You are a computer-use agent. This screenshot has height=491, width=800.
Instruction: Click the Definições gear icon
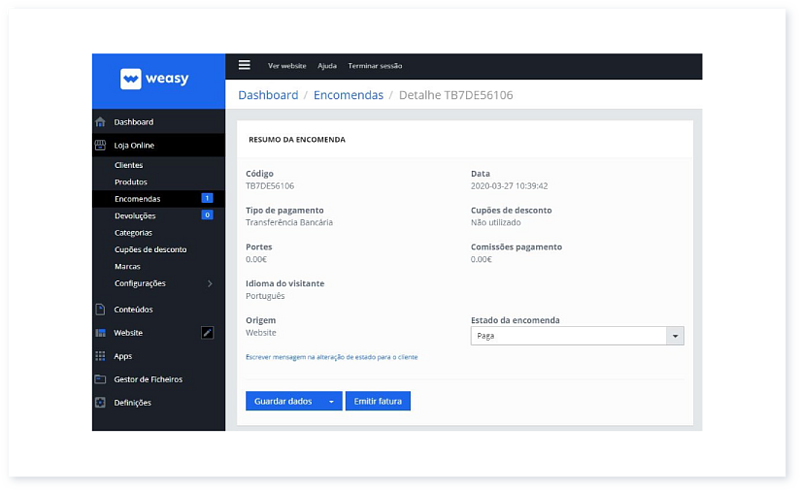(x=101, y=403)
